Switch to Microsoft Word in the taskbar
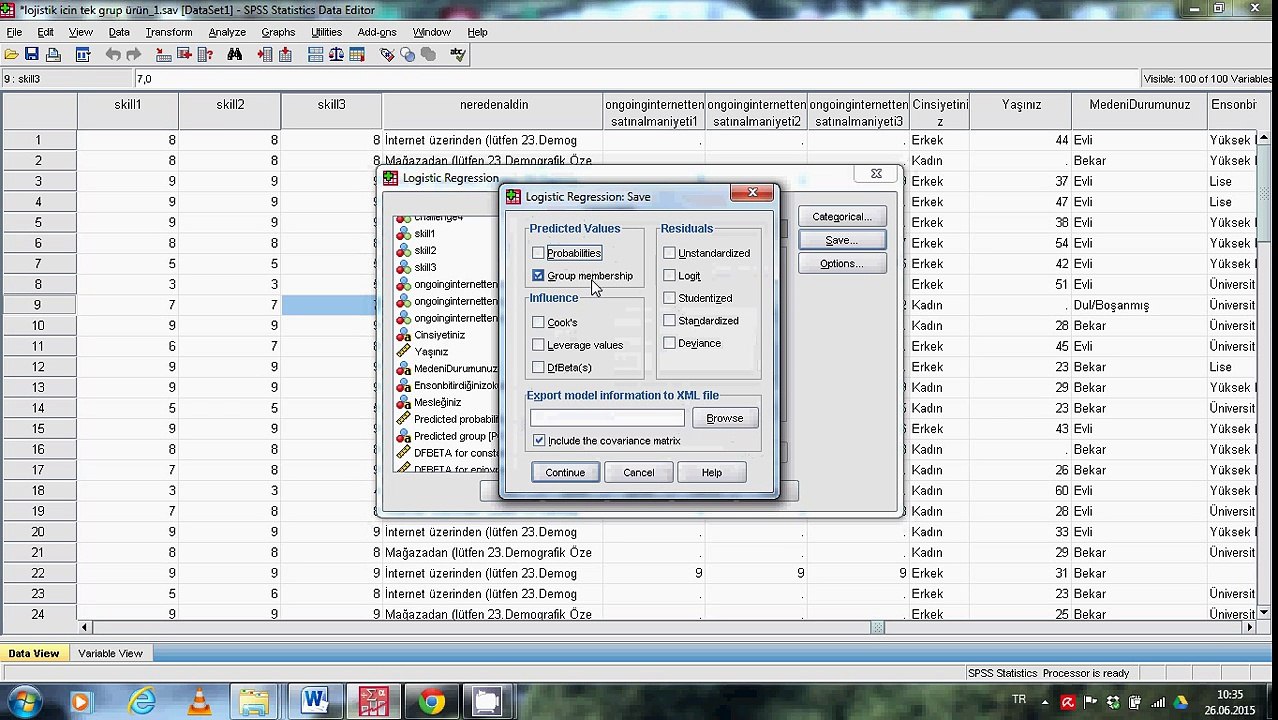Viewport: 1278px width, 720px height. click(315, 702)
